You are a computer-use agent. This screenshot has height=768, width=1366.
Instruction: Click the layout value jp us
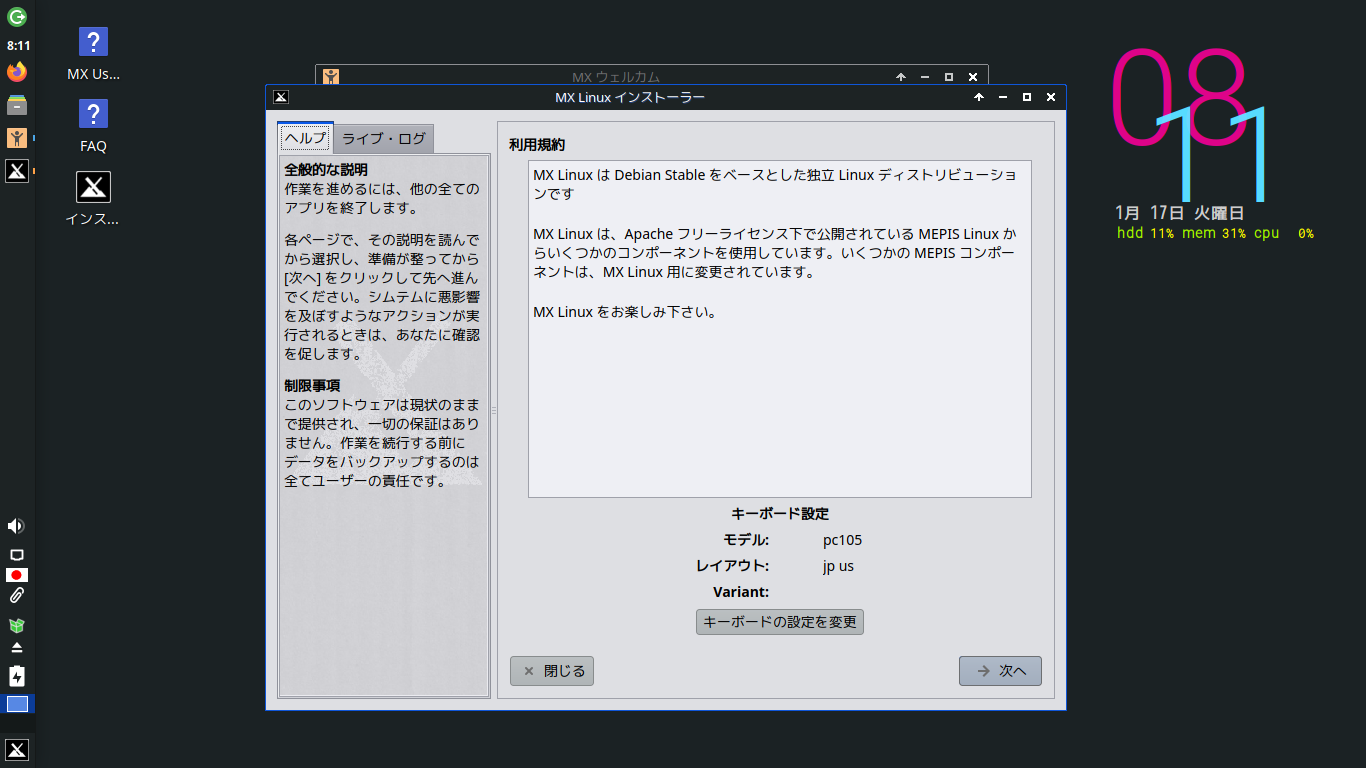tap(838, 566)
